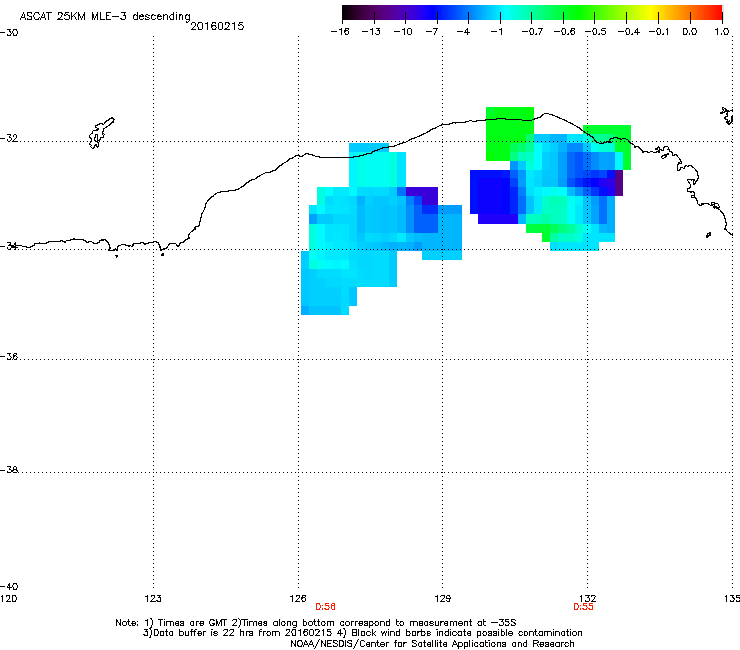Click the longitude label 126
This screenshot has height=650, width=740.
click(x=298, y=599)
